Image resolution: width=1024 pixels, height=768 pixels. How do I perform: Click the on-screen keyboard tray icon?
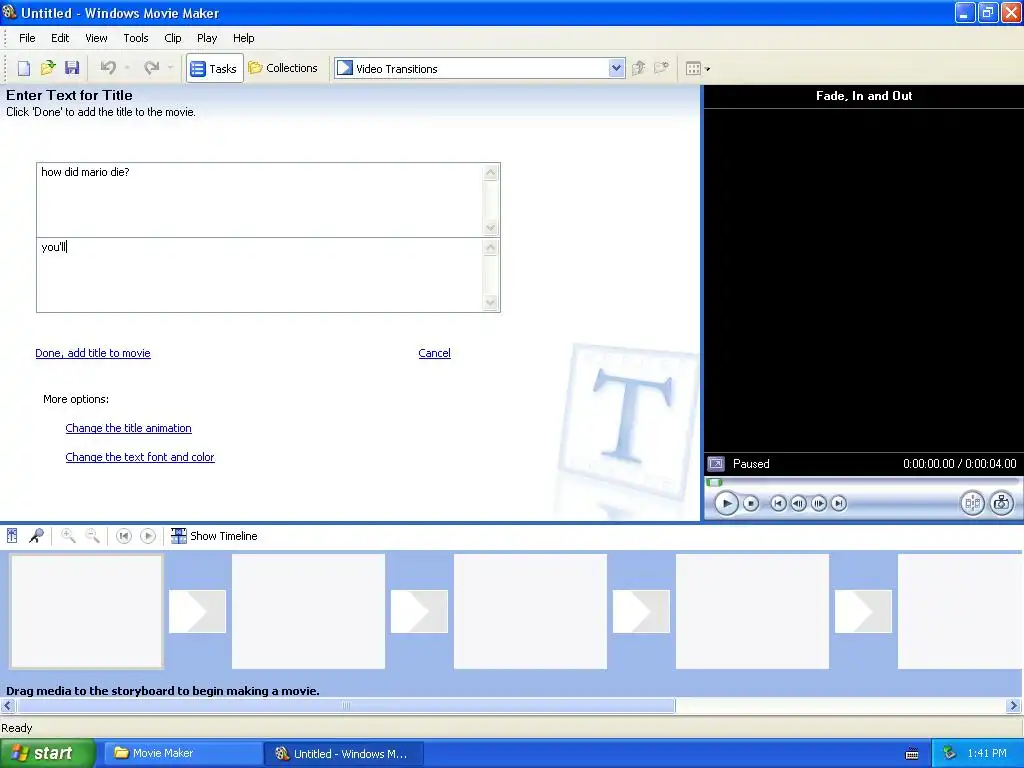tap(912, 754)
